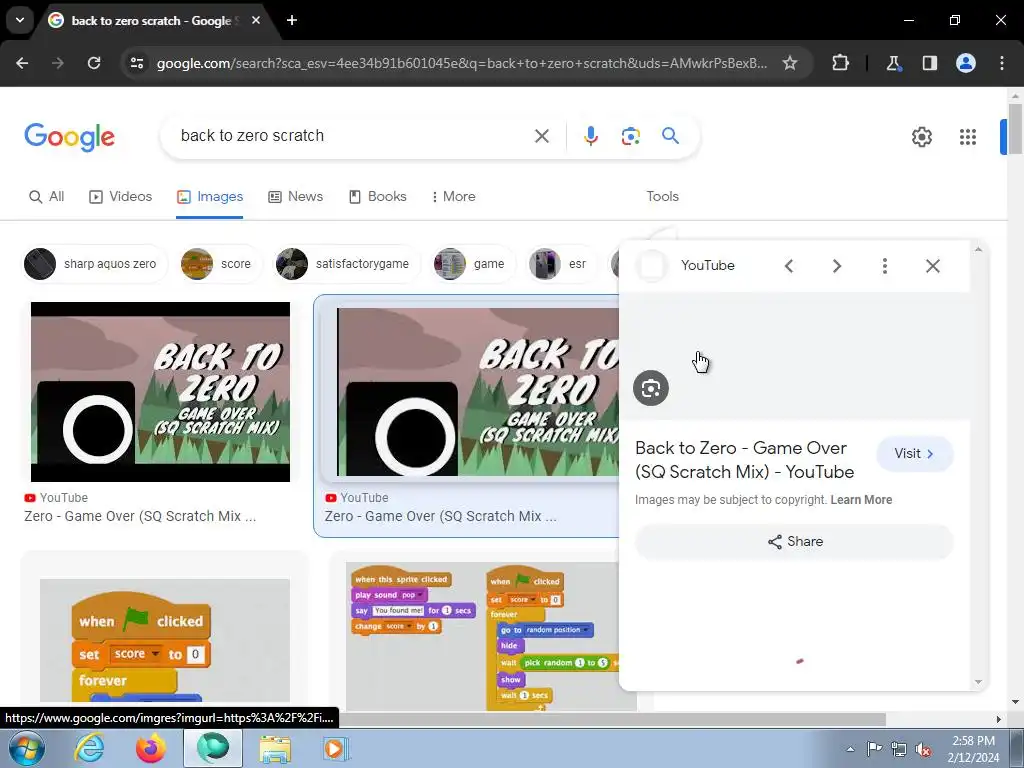This screenshot has height=768, width=1024.
Task: Show next image in preview panel
Action: click(837, 266)
